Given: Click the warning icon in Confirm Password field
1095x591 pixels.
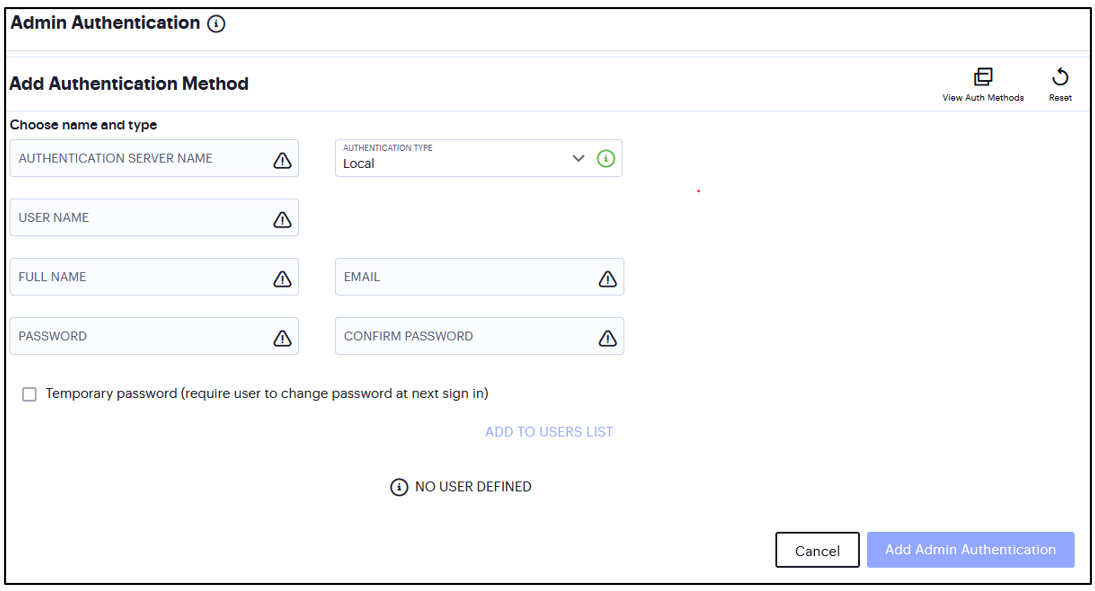Looking at the screenshot, I should point(607,336).
